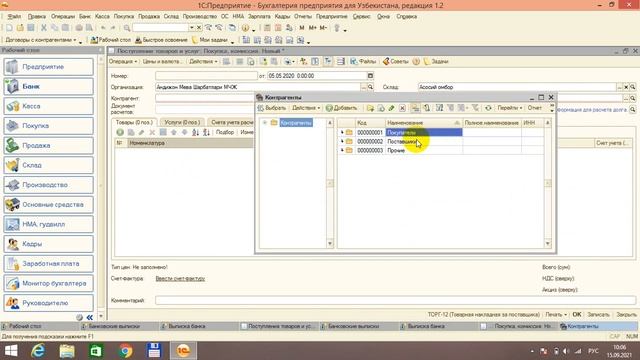Viewport: 640px width, 360px height.
Task: Open Заработная плата section in sidebar
Action: pos(49,264)
